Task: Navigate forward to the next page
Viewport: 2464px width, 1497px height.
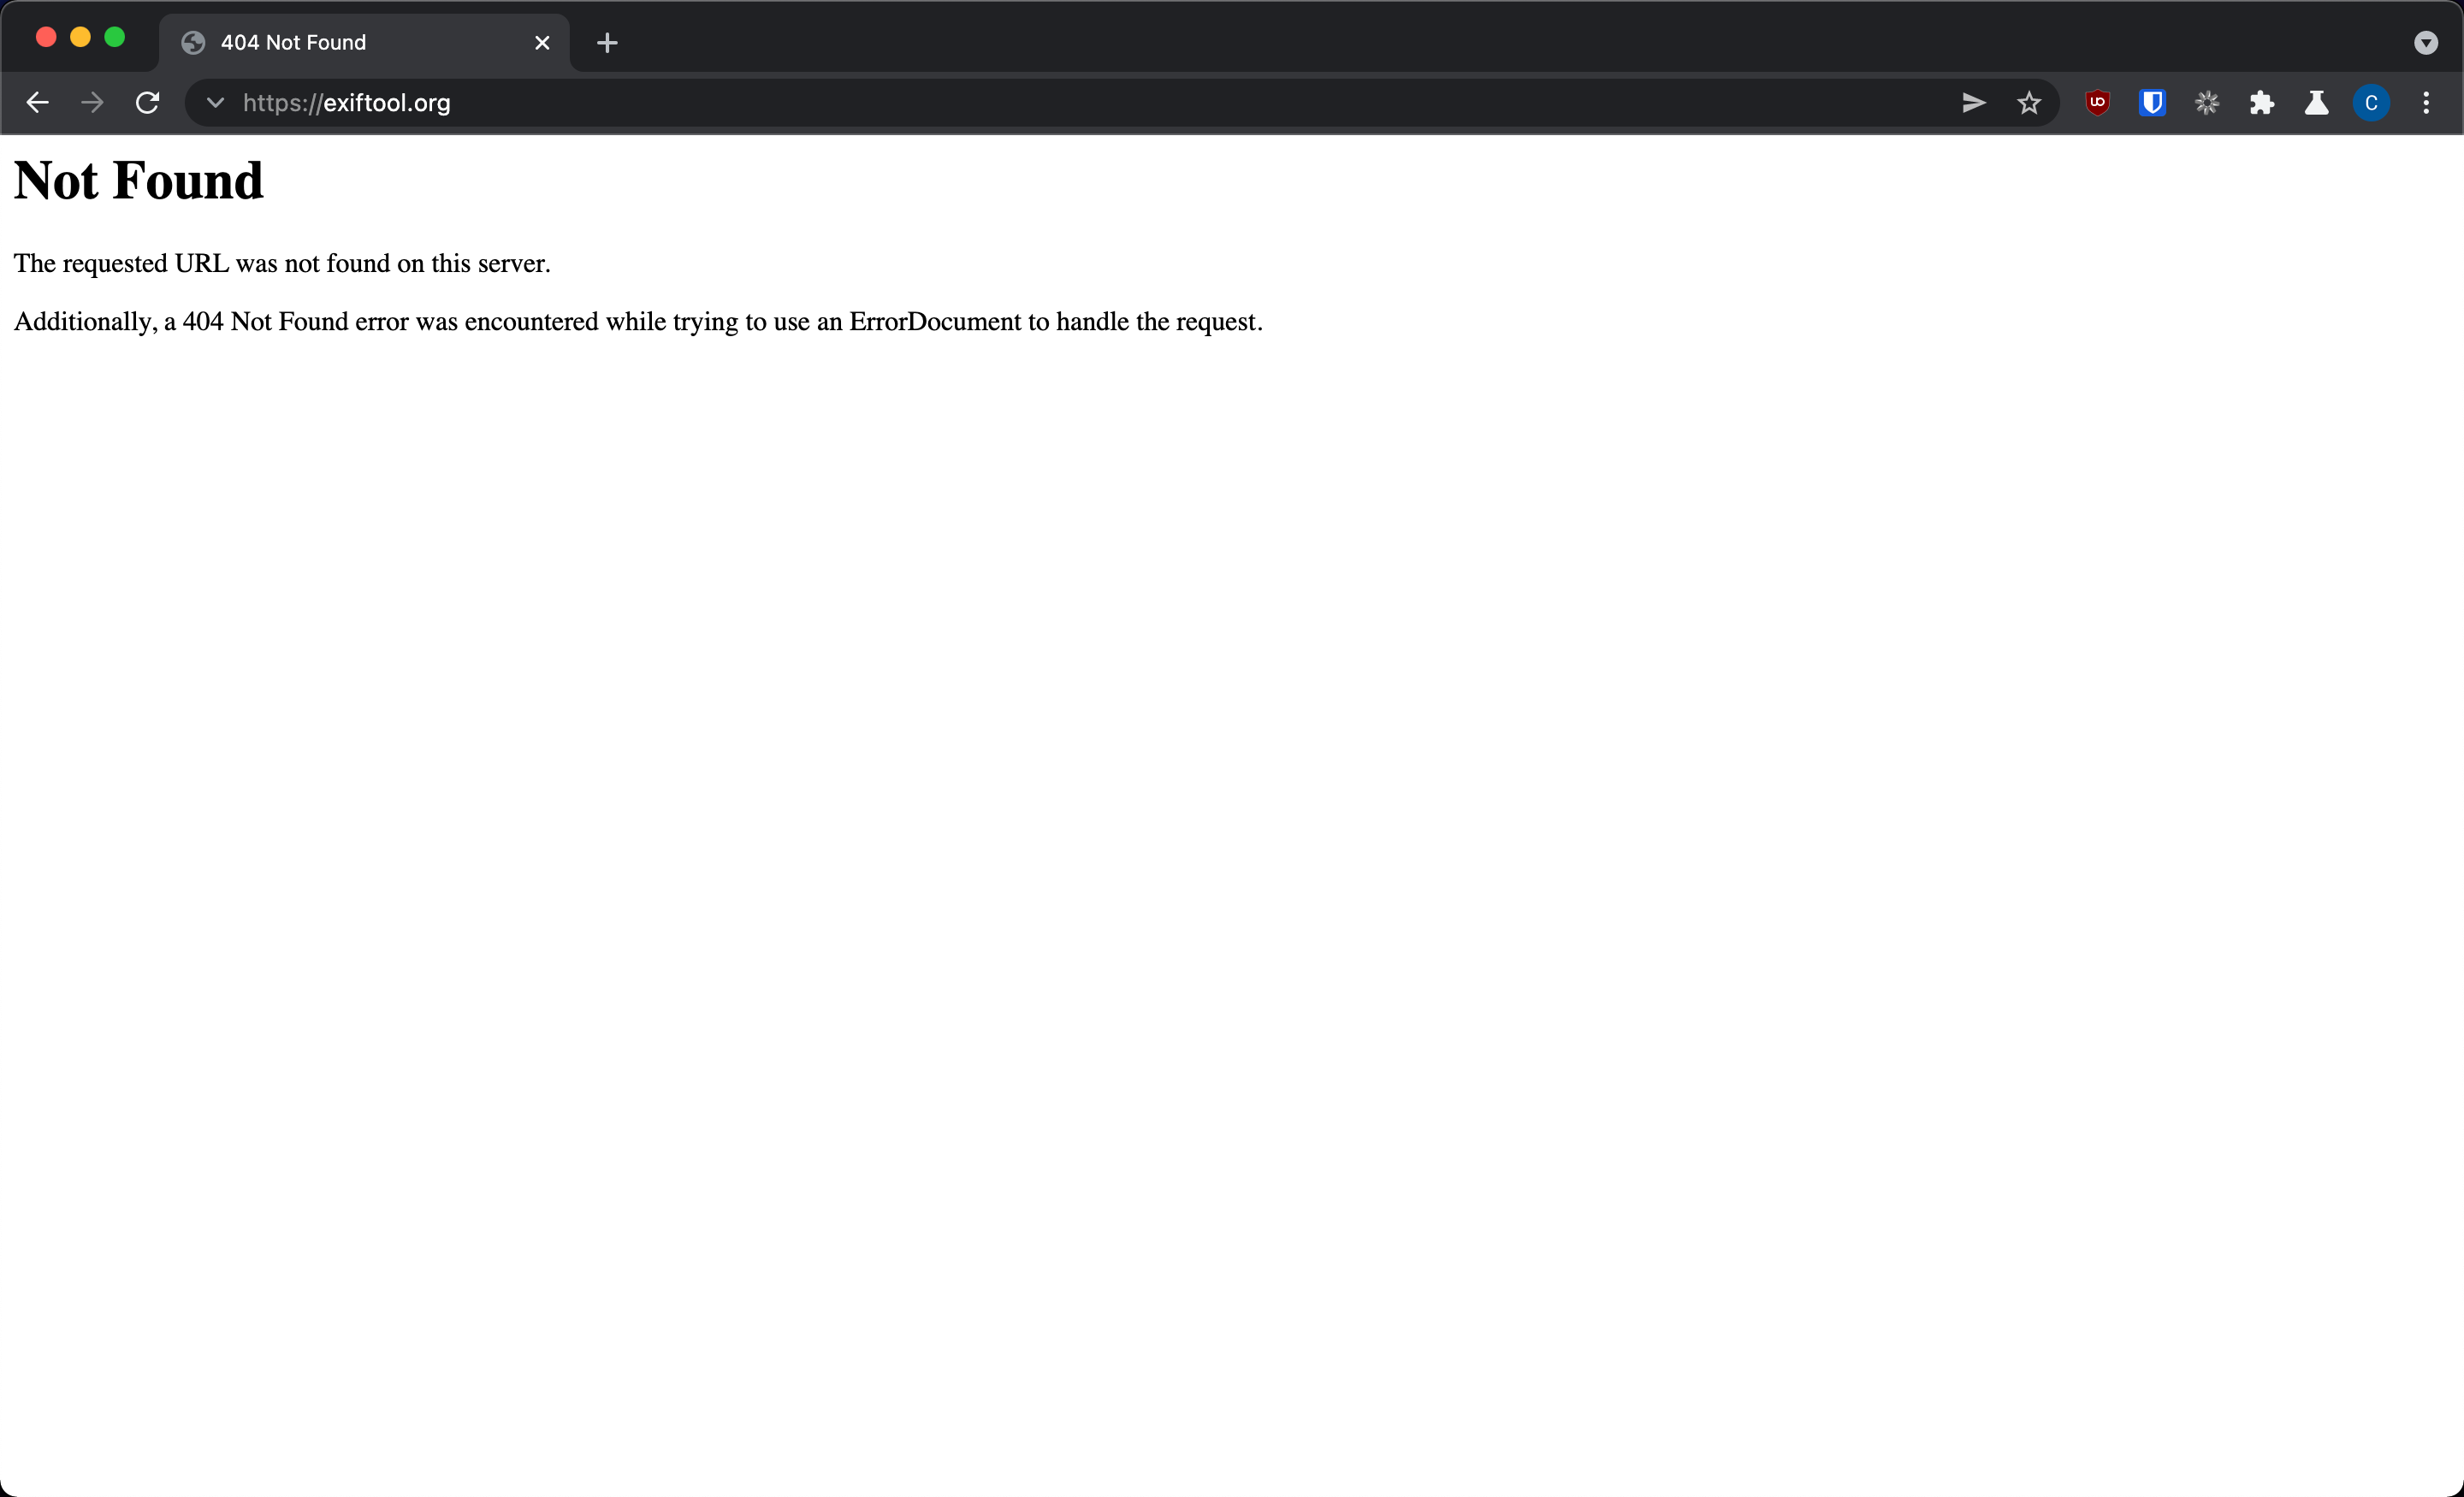Action: coord(91,102)
